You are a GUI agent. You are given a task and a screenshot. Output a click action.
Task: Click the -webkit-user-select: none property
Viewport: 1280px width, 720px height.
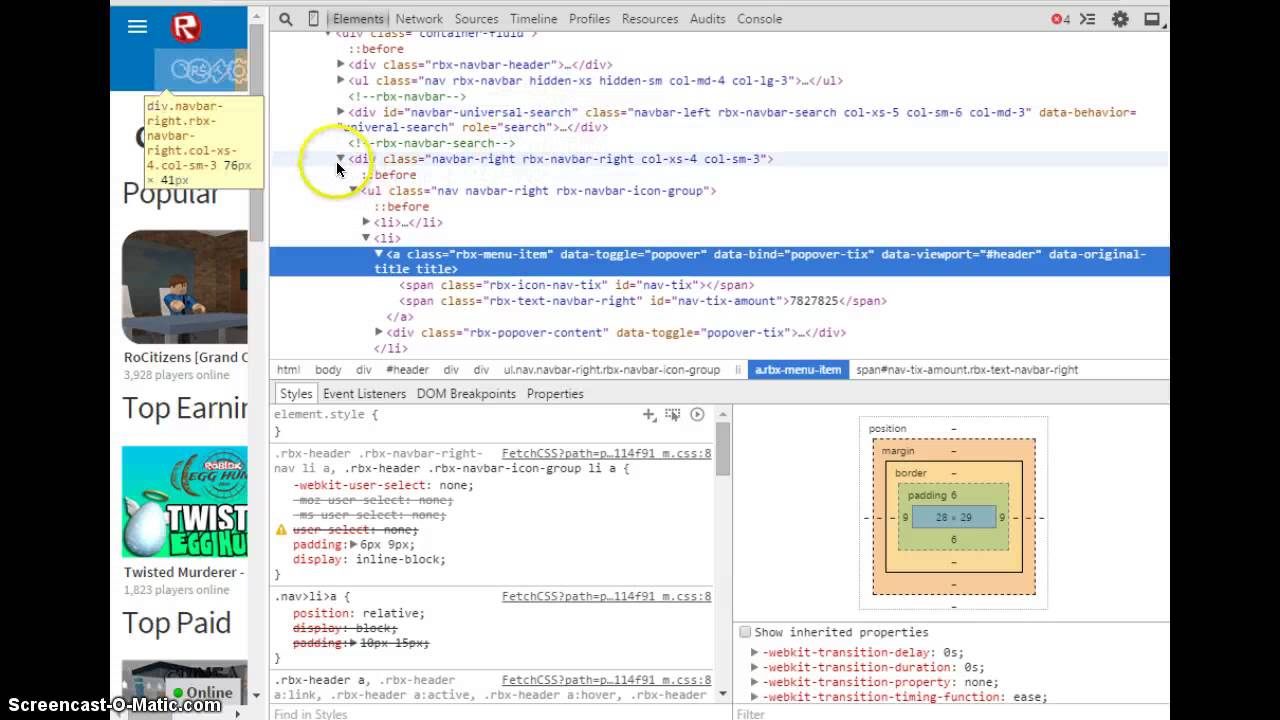[383, 485]
